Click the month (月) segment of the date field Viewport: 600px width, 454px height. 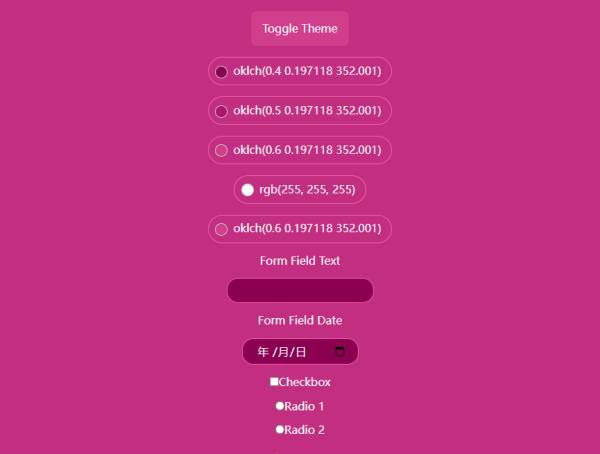coord(283,352)
